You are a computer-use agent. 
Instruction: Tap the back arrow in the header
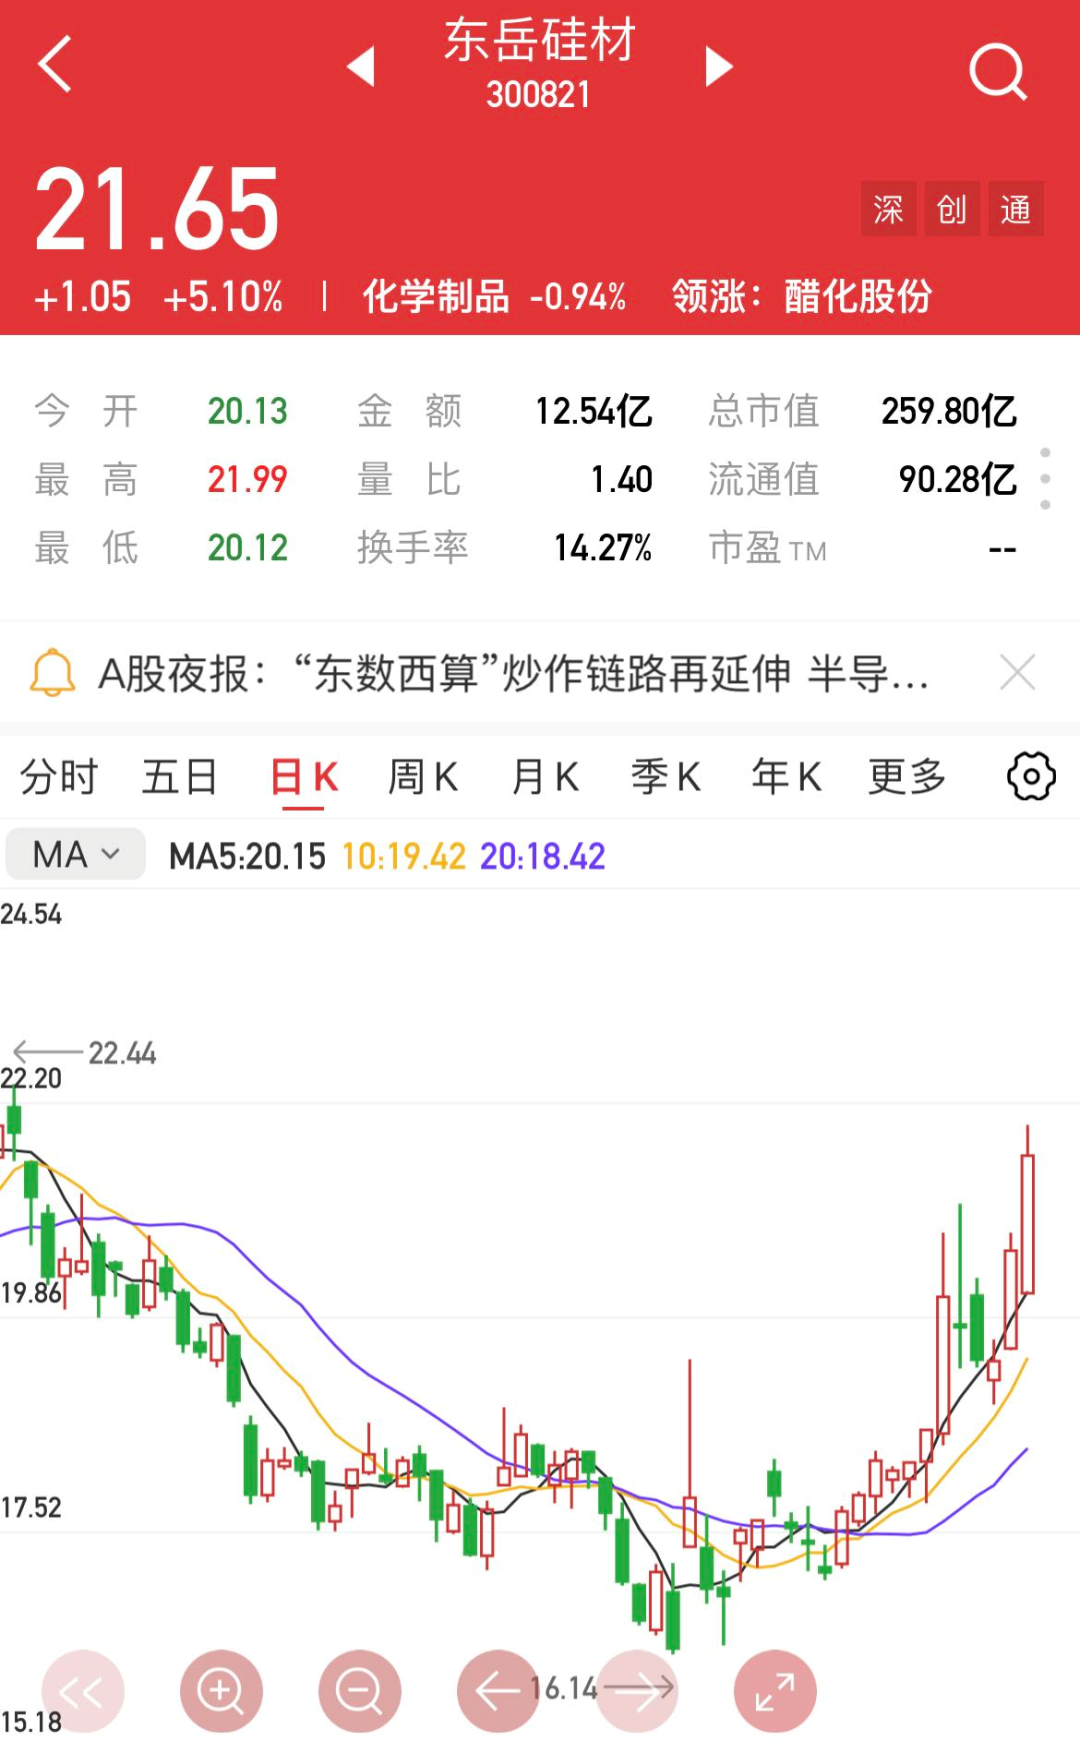(55, 64)
